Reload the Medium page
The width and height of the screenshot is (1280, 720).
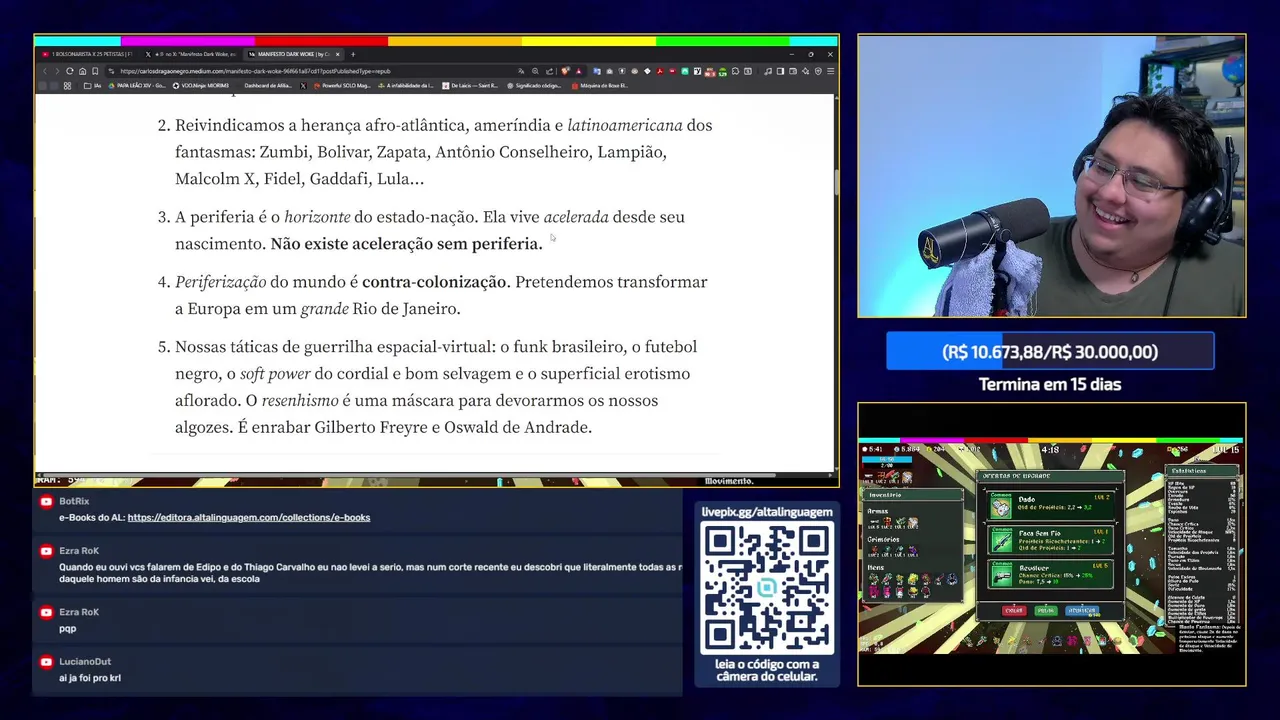[x=70, y=71]
